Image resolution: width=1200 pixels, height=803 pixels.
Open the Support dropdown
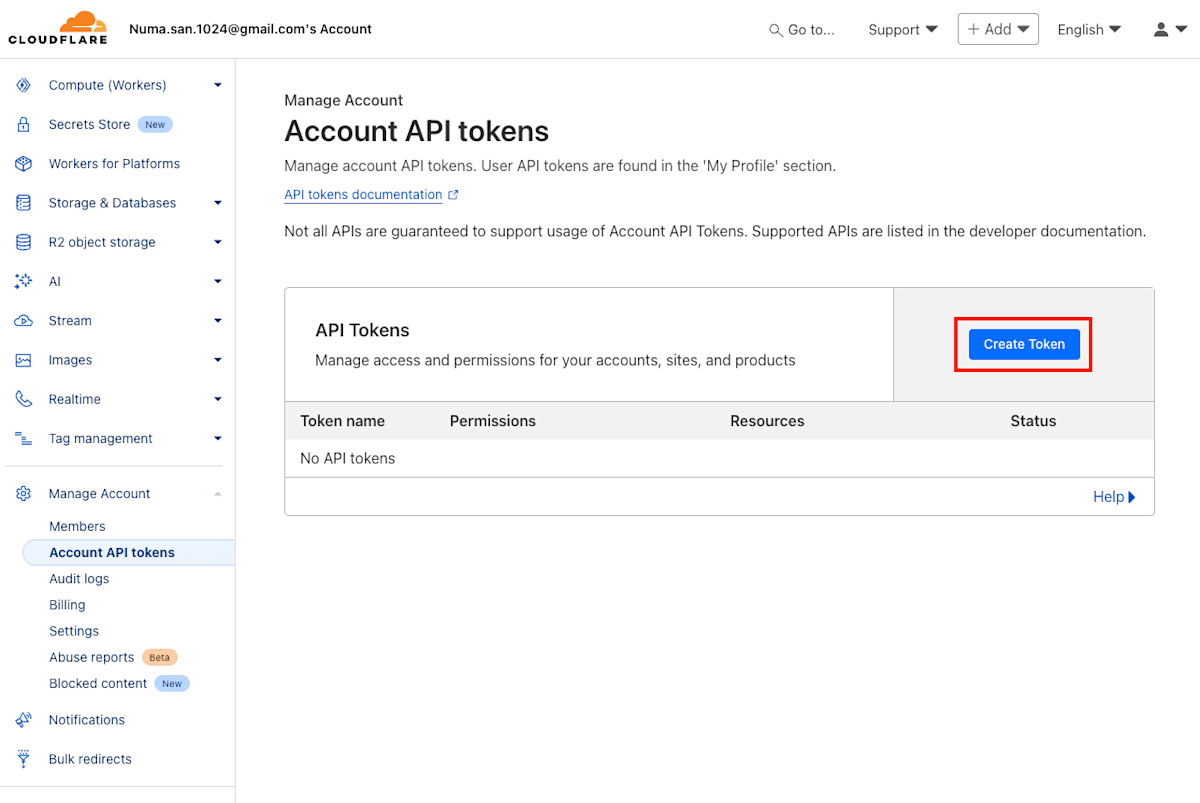tap(903, 30)
